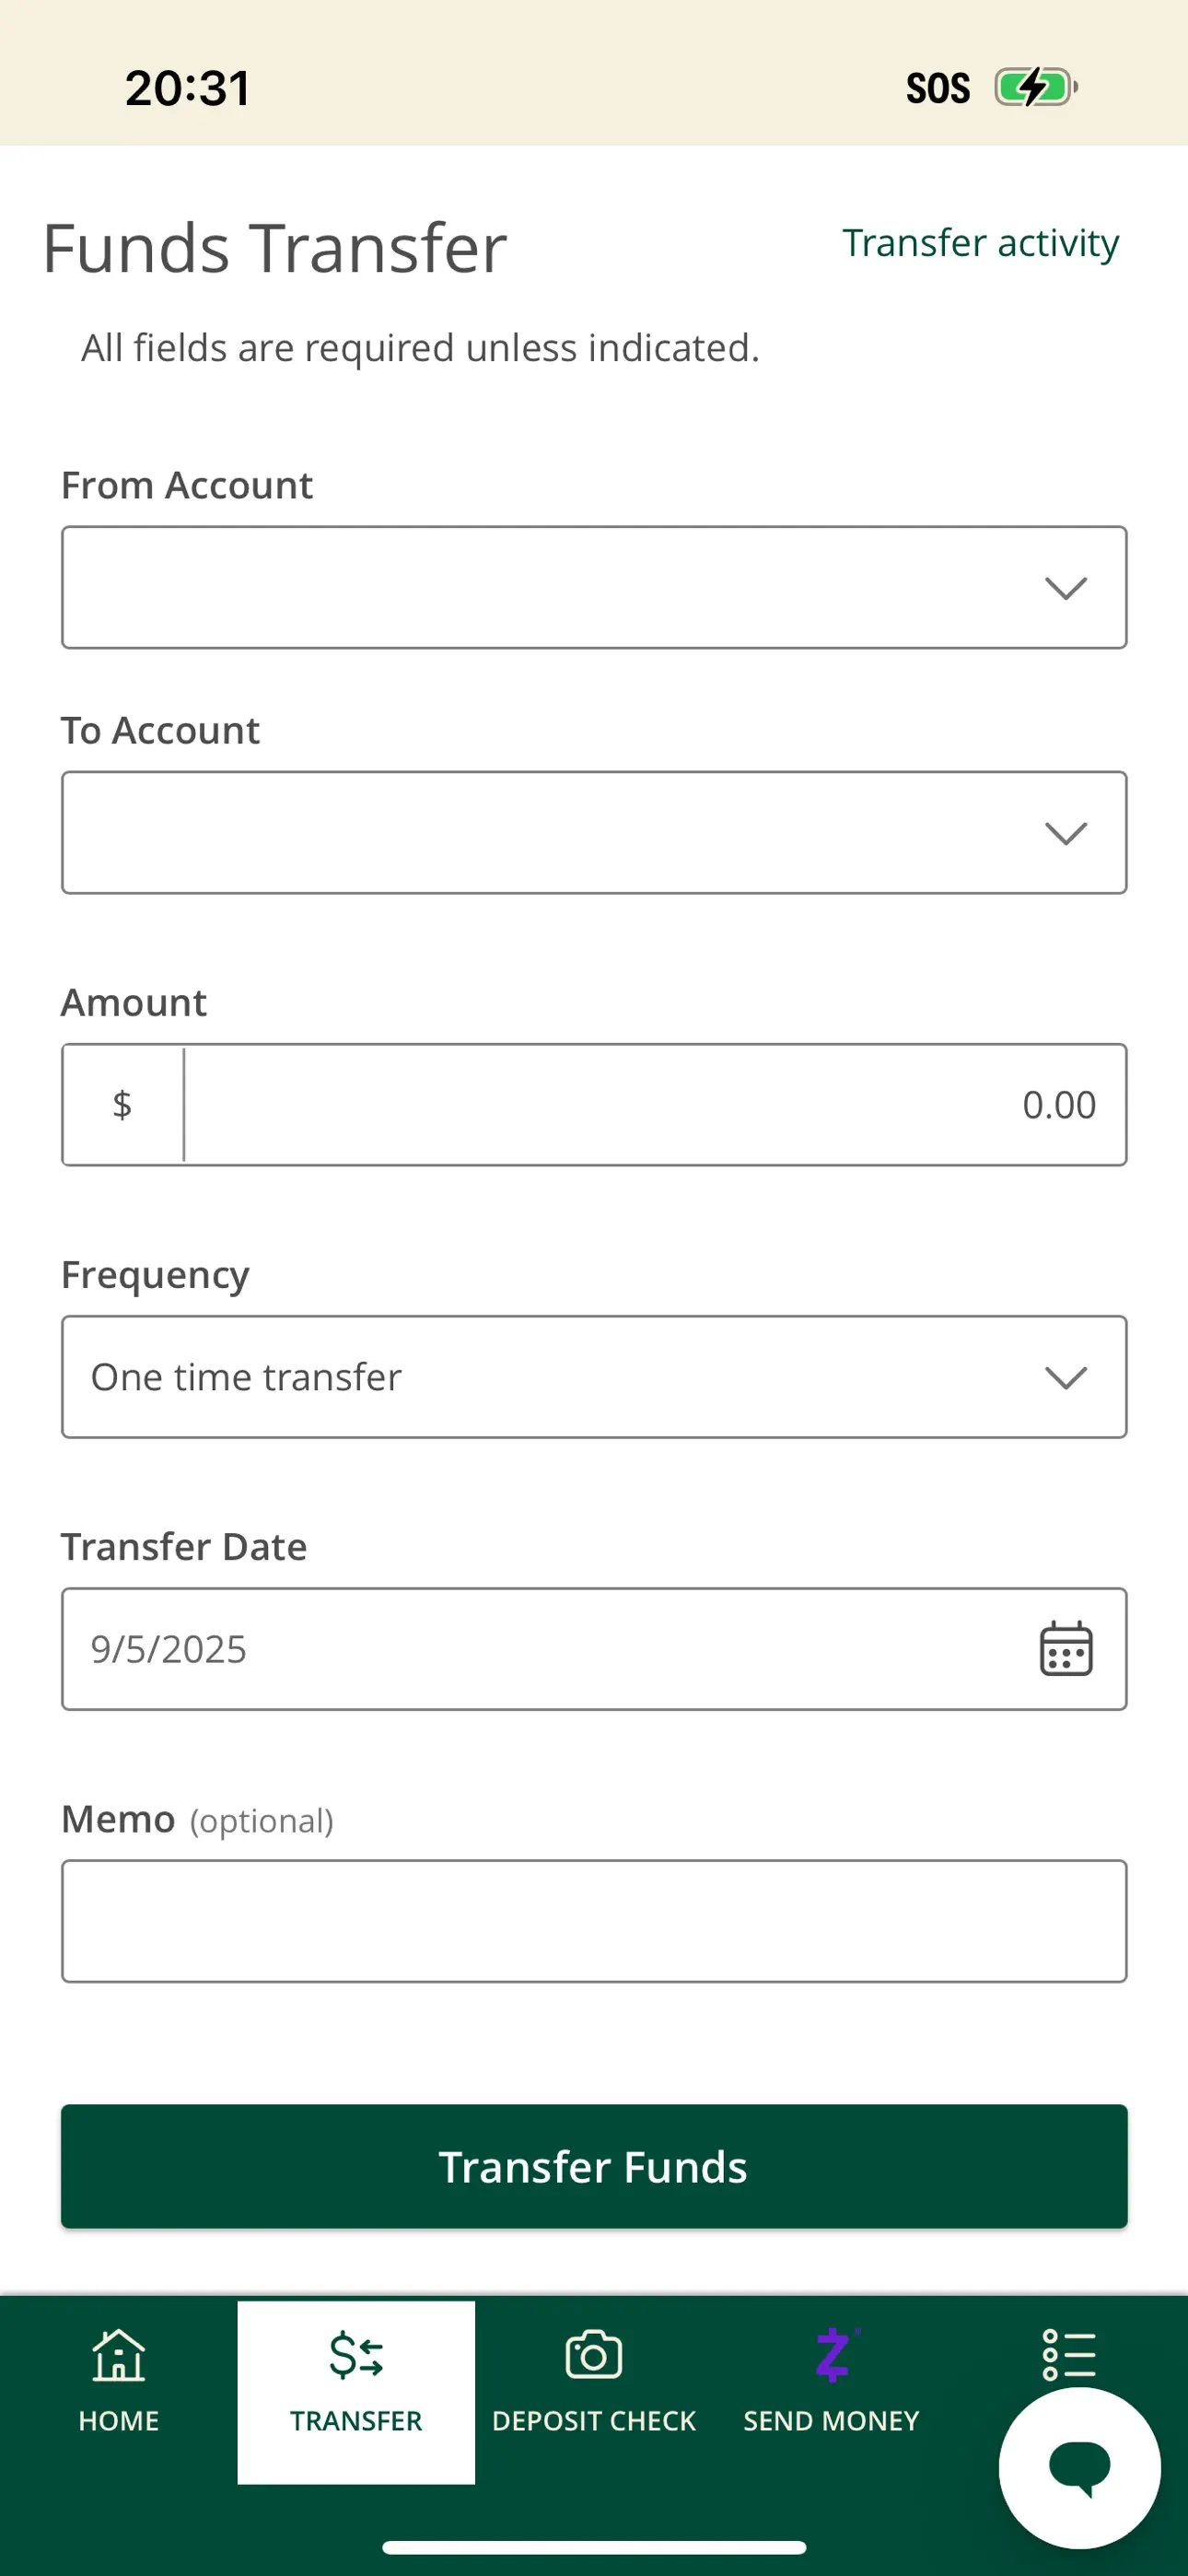This screenshot has width=1188, height=2576.
Task: Open the list icon at bottom right
Action: [1070, 2357]
